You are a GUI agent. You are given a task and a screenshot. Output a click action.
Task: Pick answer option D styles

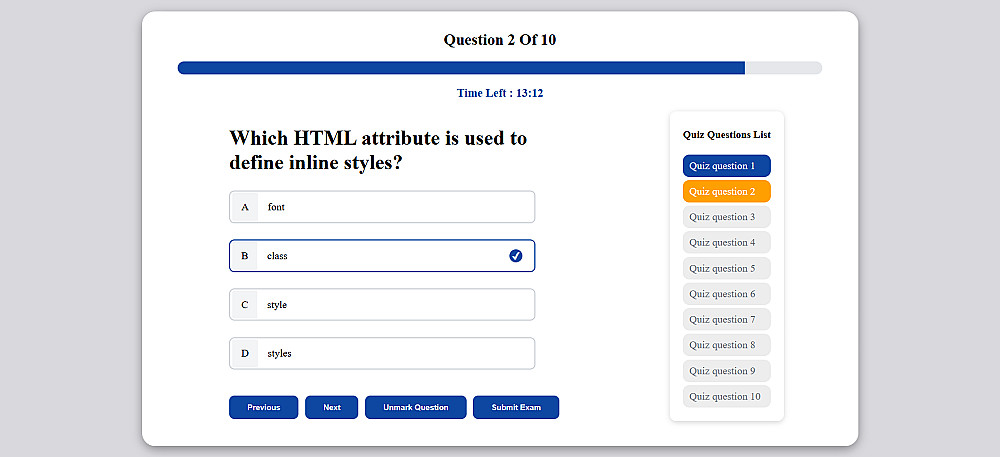coord(381,353)
